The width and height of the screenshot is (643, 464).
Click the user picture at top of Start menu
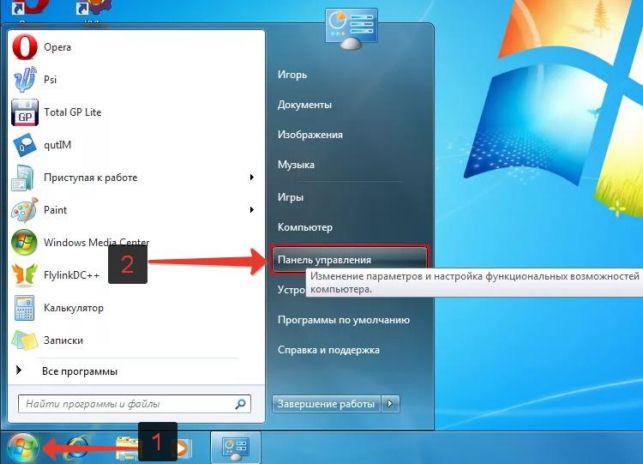(351, 29)
